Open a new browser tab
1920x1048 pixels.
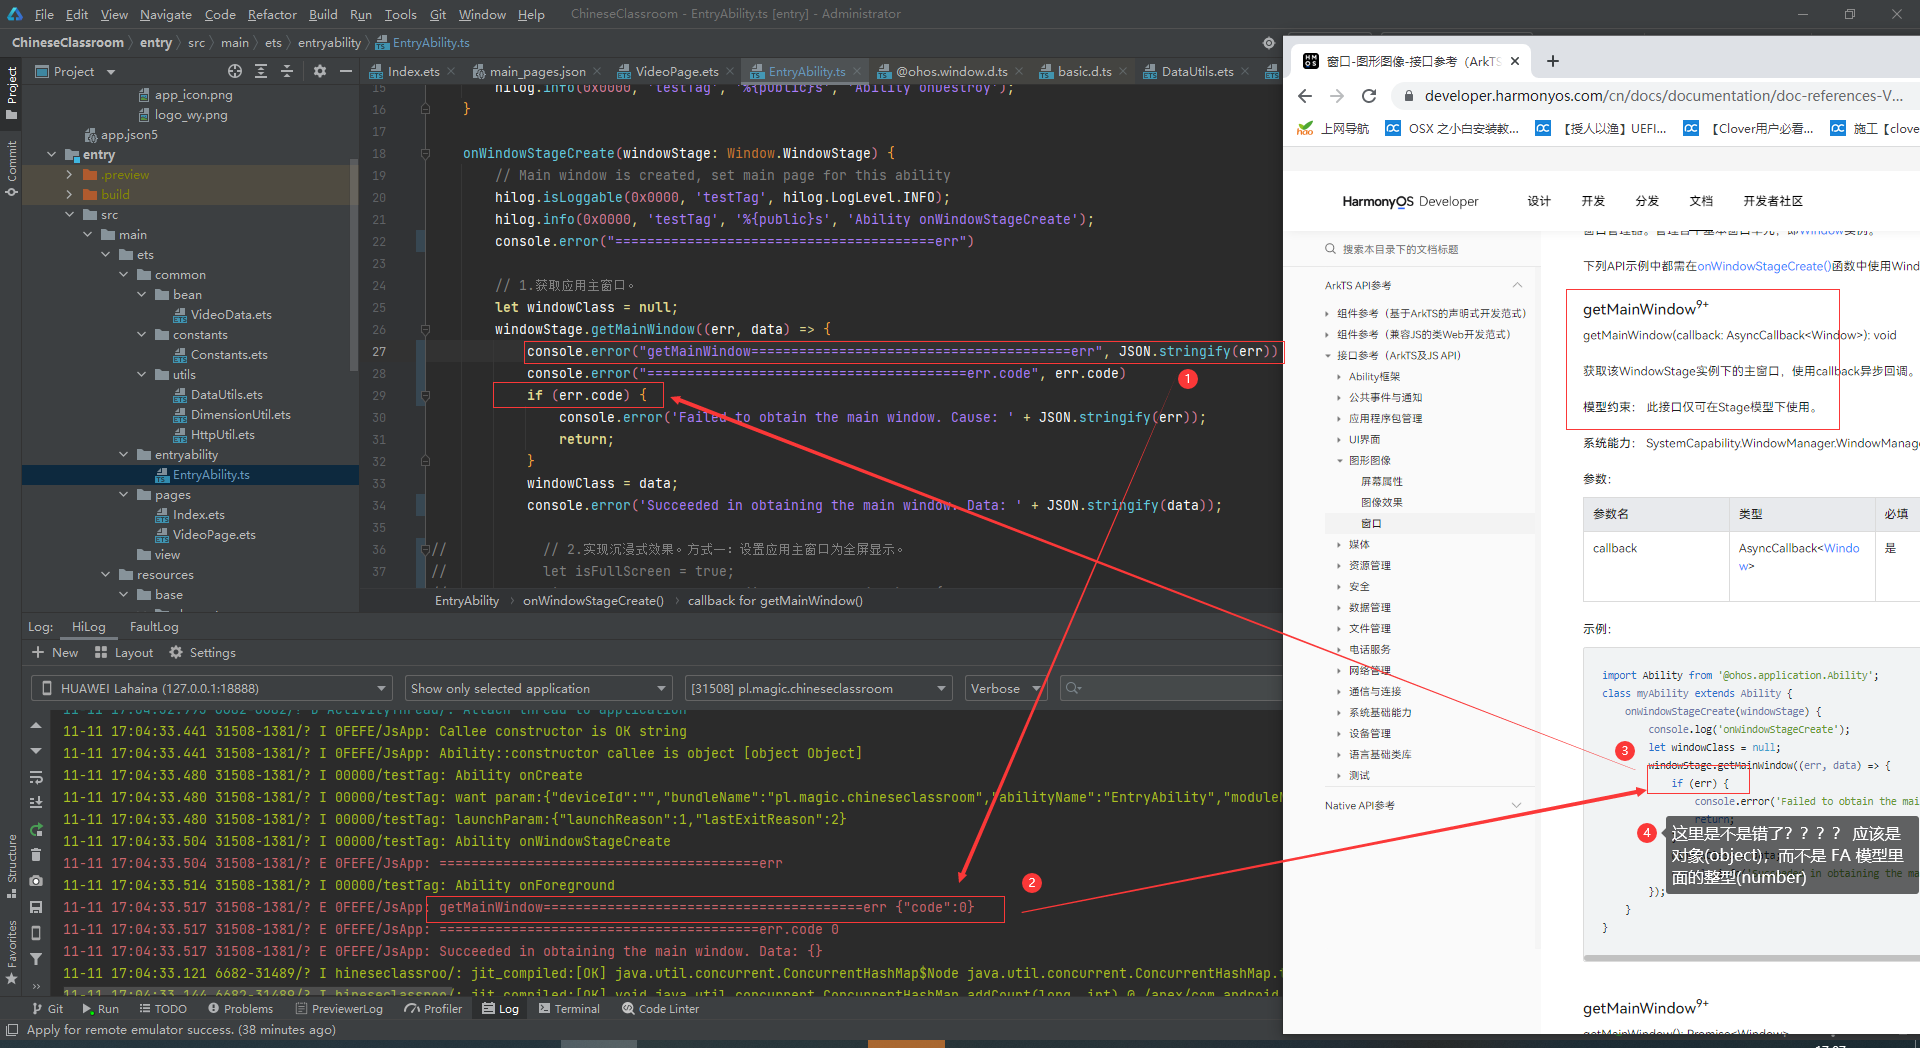pyautogui.click(x=1553, y=61)
